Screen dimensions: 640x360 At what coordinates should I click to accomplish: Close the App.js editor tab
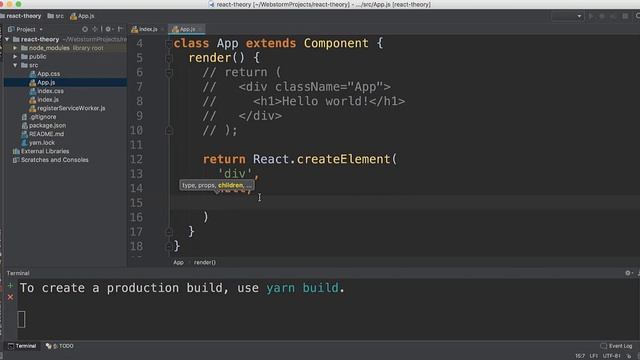[x=200, y=29]
